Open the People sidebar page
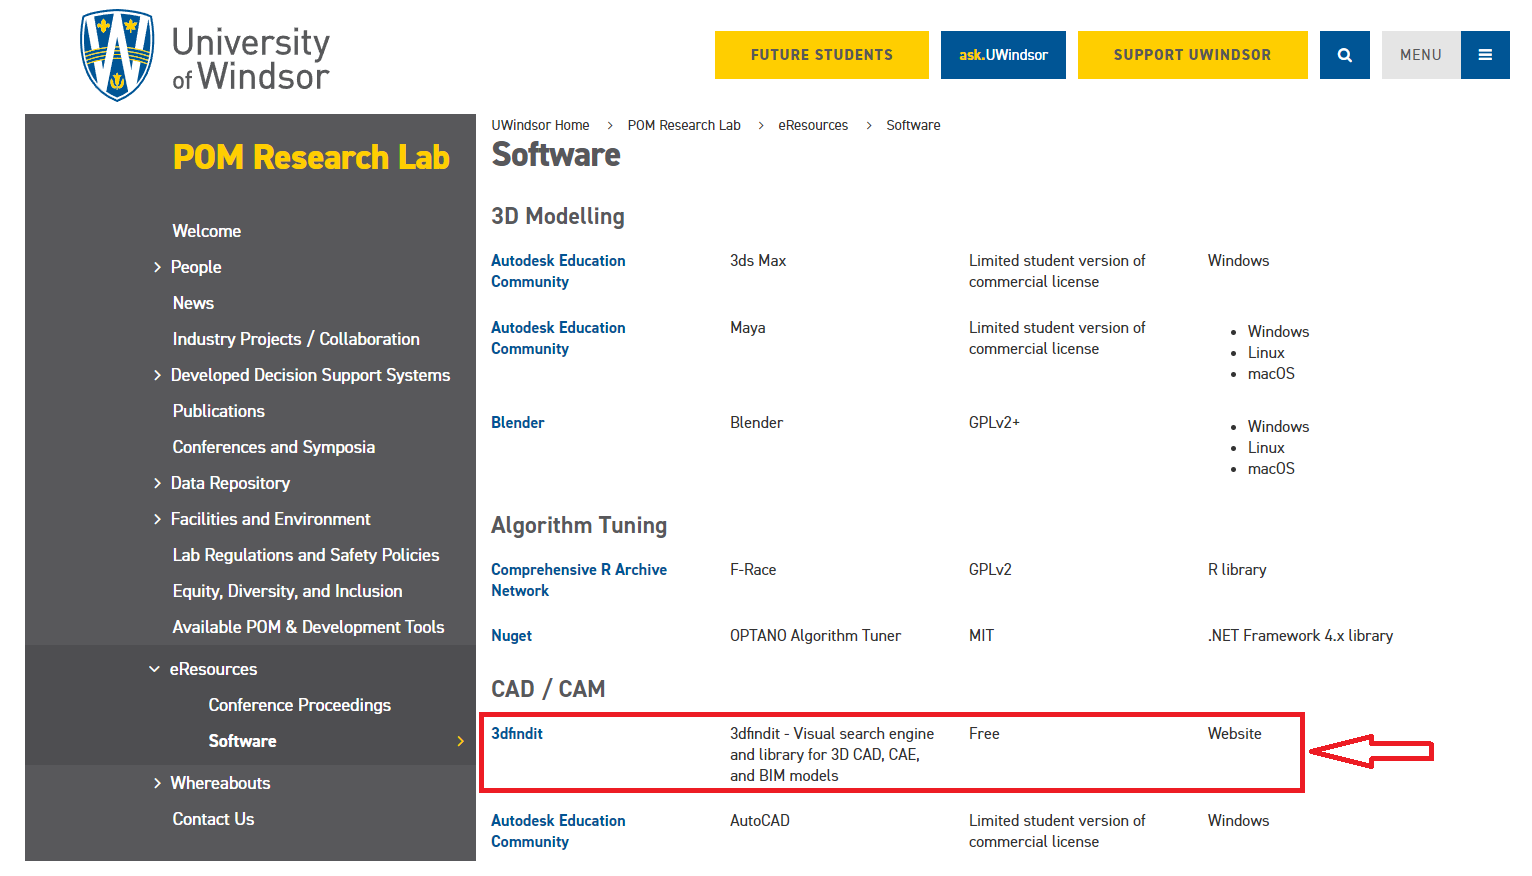The width and height of the screenshot is (1532, 876). coord(196,267)
